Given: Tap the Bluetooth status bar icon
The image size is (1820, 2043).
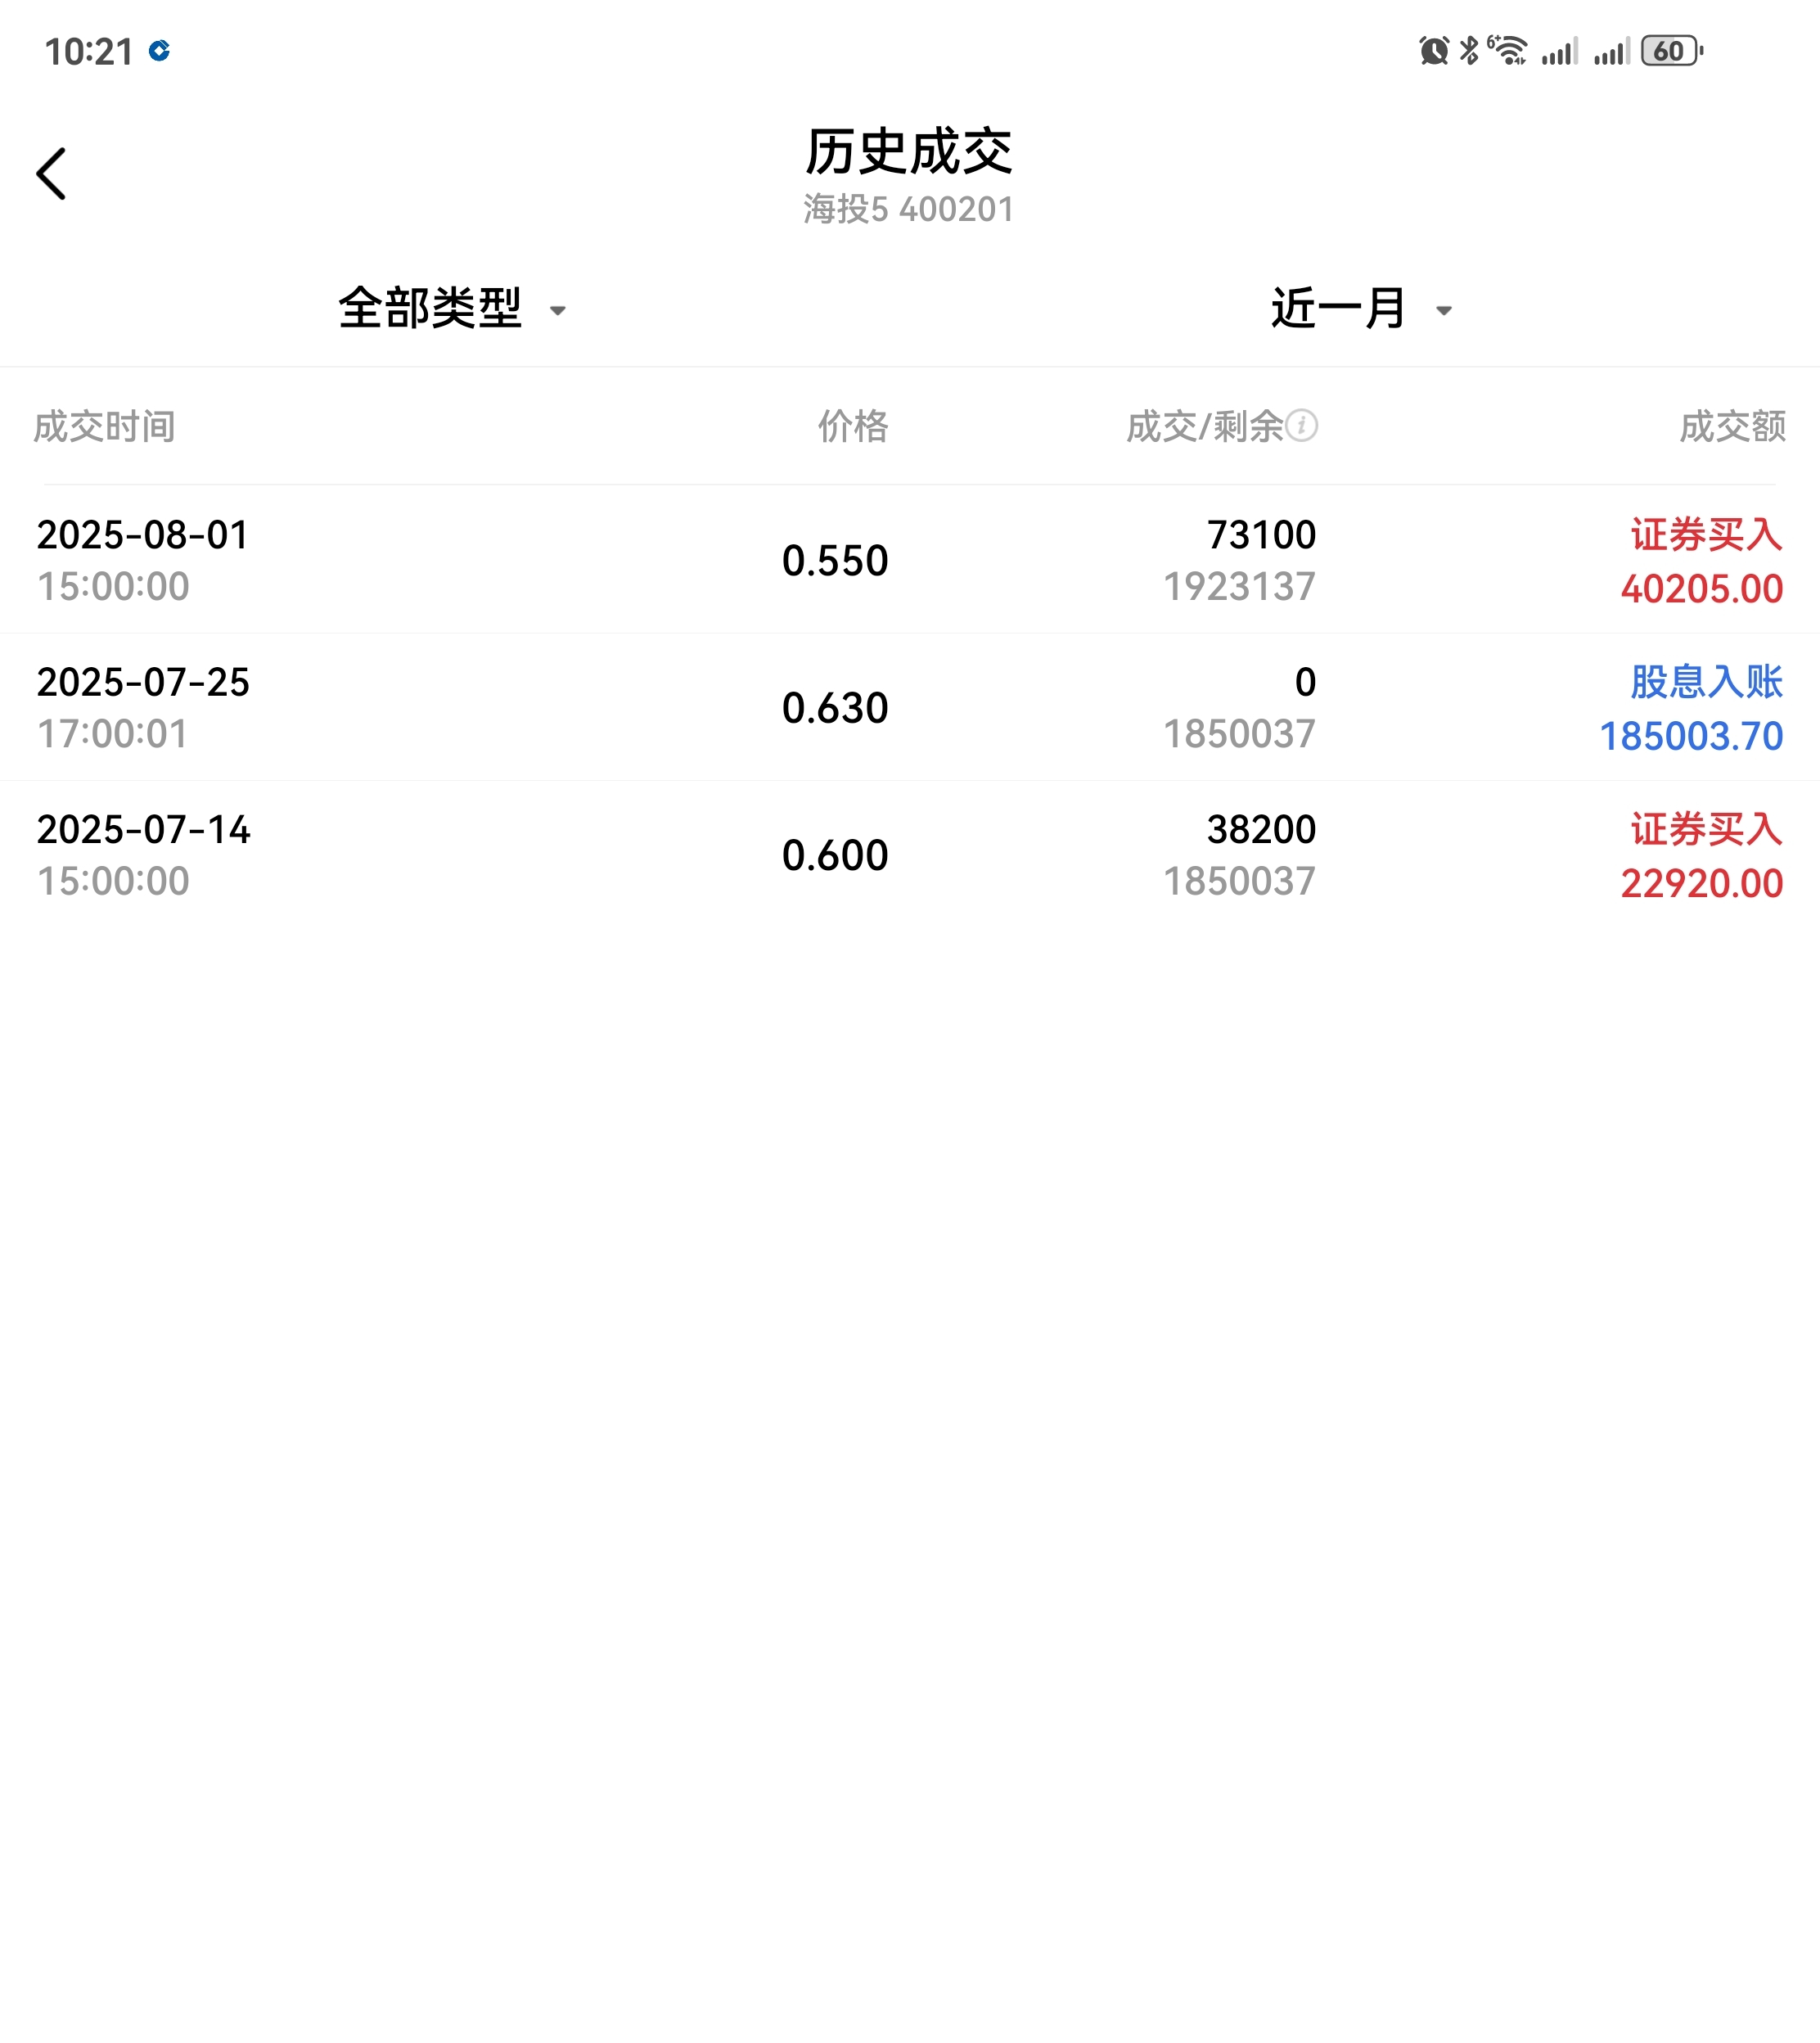Looking at the screenshot, I should (1469, 51).
